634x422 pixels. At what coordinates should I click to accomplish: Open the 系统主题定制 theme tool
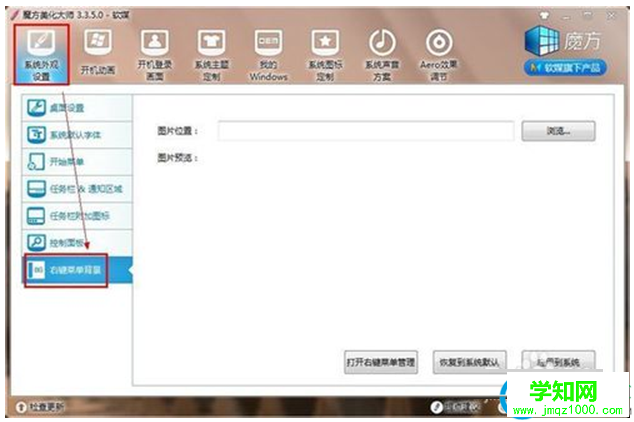(211, 55)
